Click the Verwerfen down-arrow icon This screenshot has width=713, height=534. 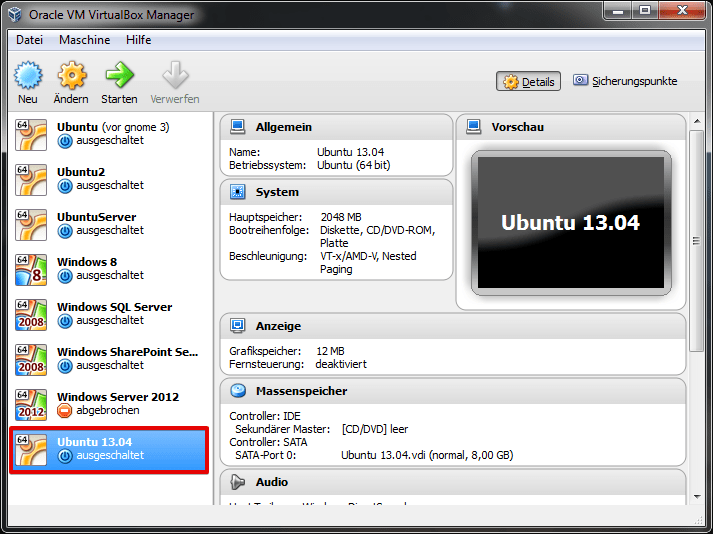tap(175, 76)
